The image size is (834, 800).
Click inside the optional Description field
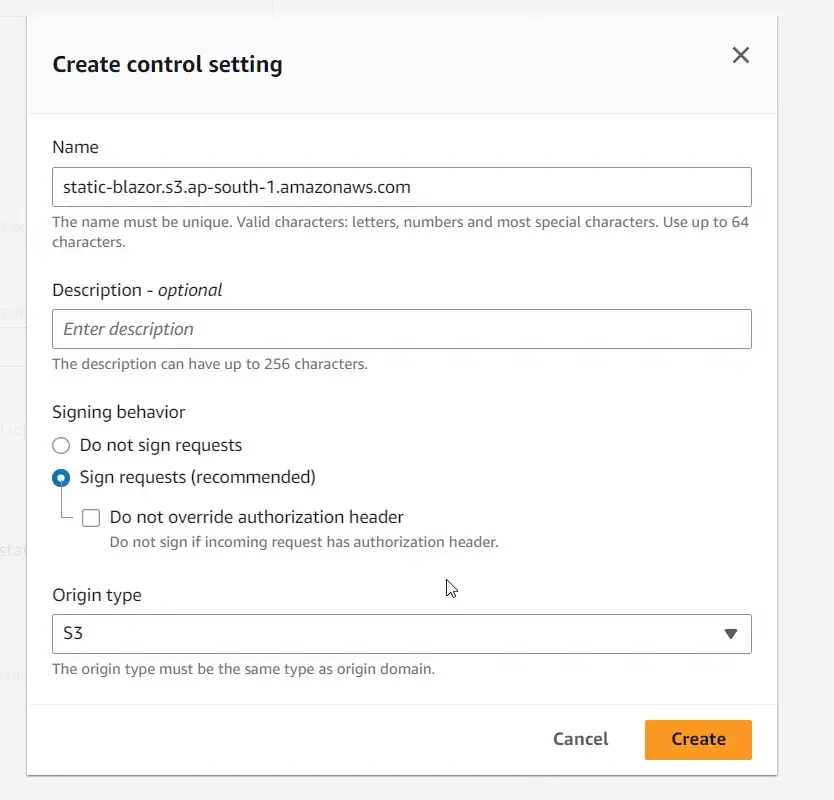pyautogui.click(x=400, y=329)
